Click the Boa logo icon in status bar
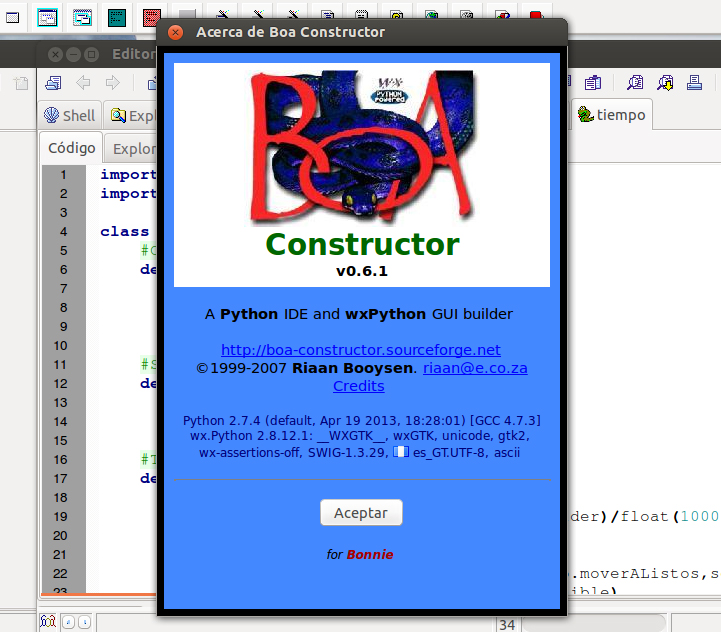The width and height of the screenshot is (721, 632). [48, 622]
